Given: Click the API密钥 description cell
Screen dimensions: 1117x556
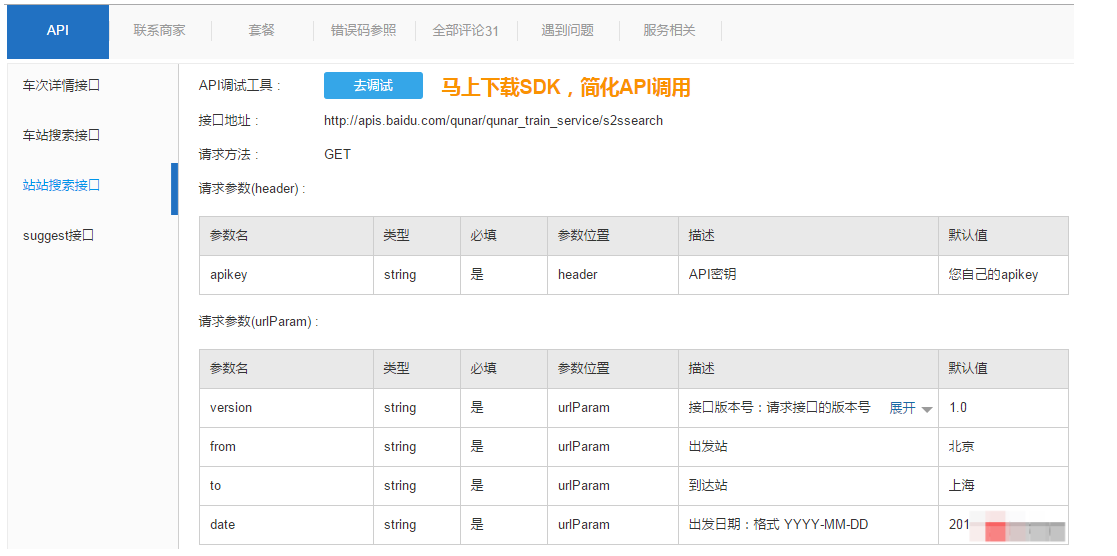Looking at the screenshot, I should click(809, 275).
